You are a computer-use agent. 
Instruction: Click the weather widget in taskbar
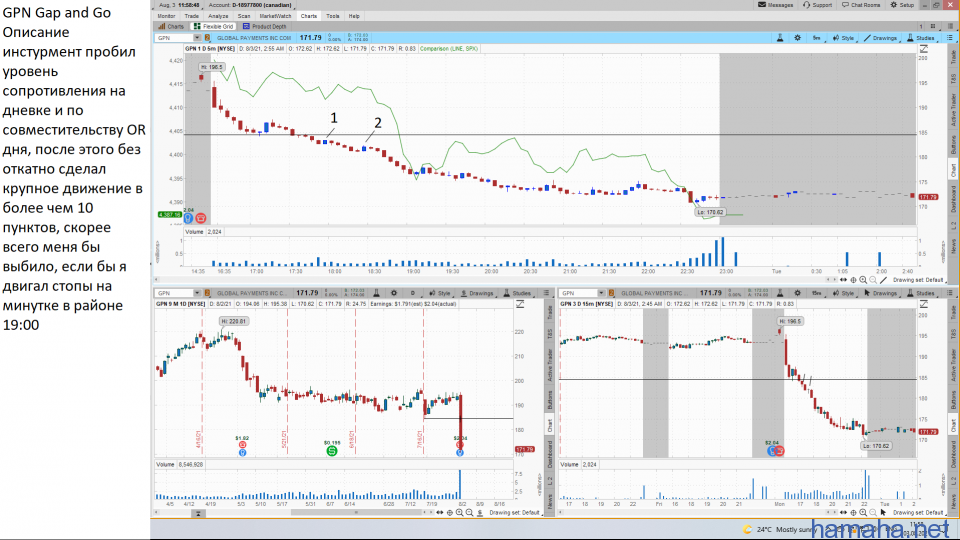(778, 530)
